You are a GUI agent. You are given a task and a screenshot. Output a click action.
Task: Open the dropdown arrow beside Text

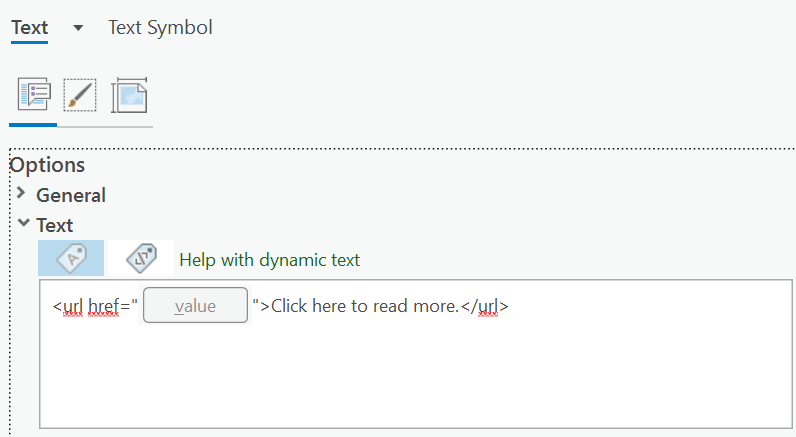click(78, 28)
